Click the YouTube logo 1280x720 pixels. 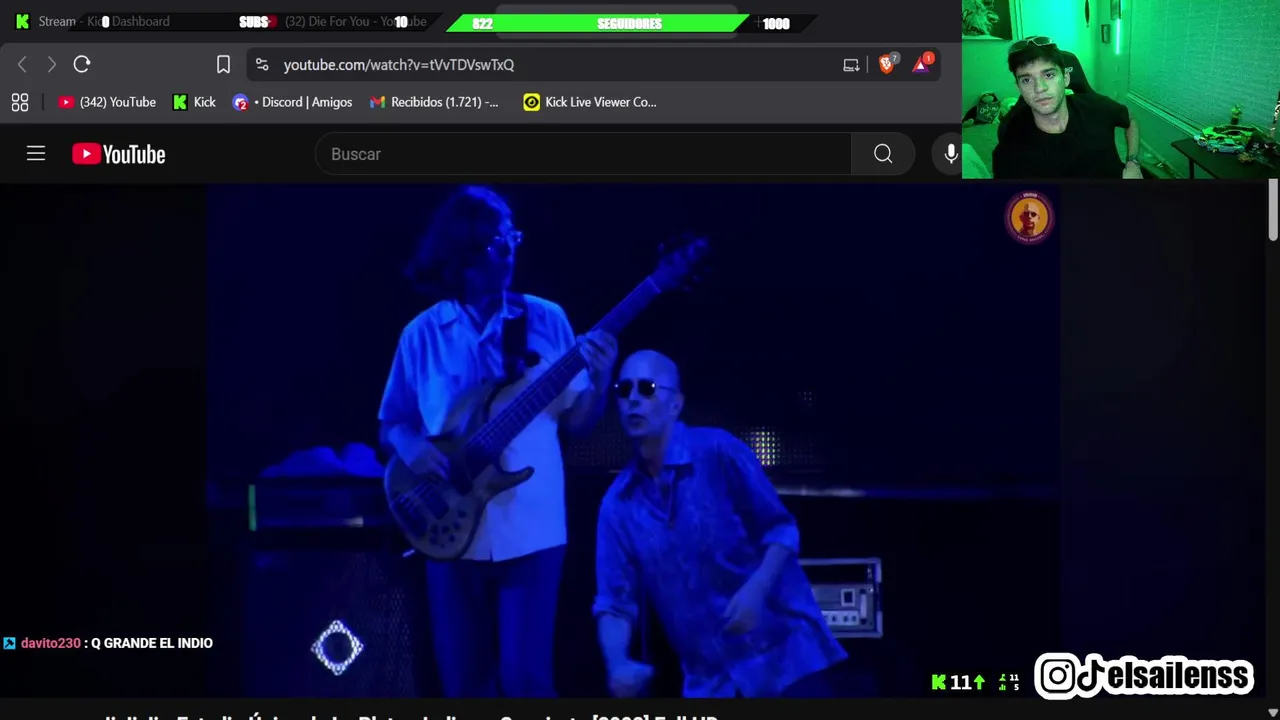(119, 154)
